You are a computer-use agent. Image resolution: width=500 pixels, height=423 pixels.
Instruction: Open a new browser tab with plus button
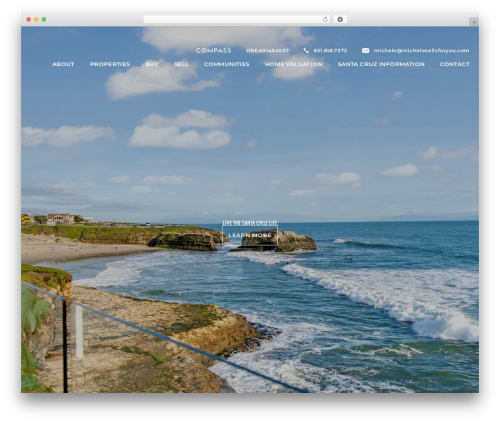[474, 22]
